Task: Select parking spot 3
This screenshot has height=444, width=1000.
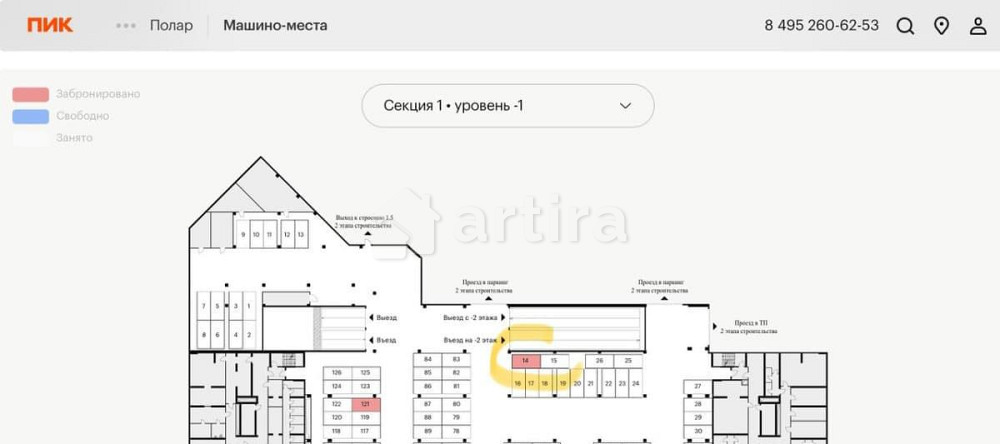Action: click(235, 307)
